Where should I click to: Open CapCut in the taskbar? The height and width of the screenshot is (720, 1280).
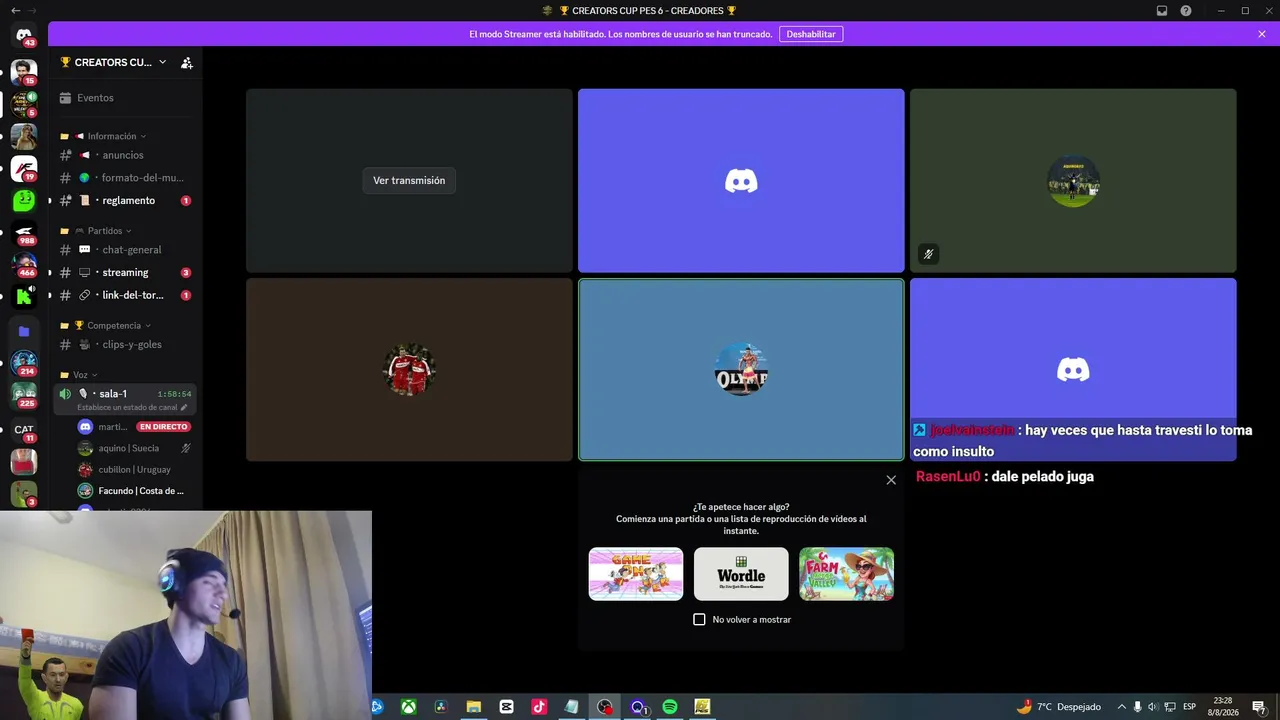click(x=506, y=707)
